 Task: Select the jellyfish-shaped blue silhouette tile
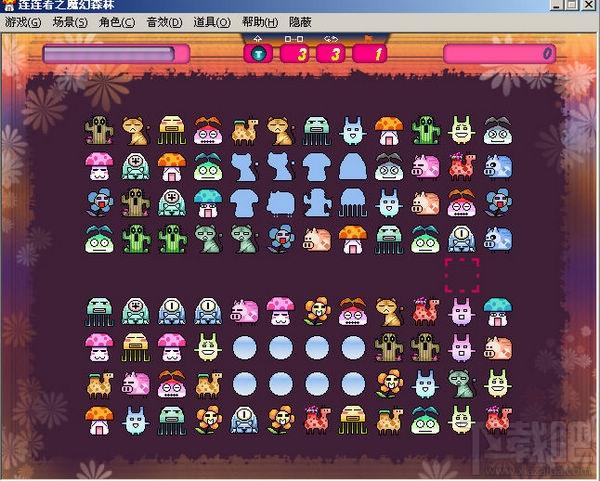[353, 203]
